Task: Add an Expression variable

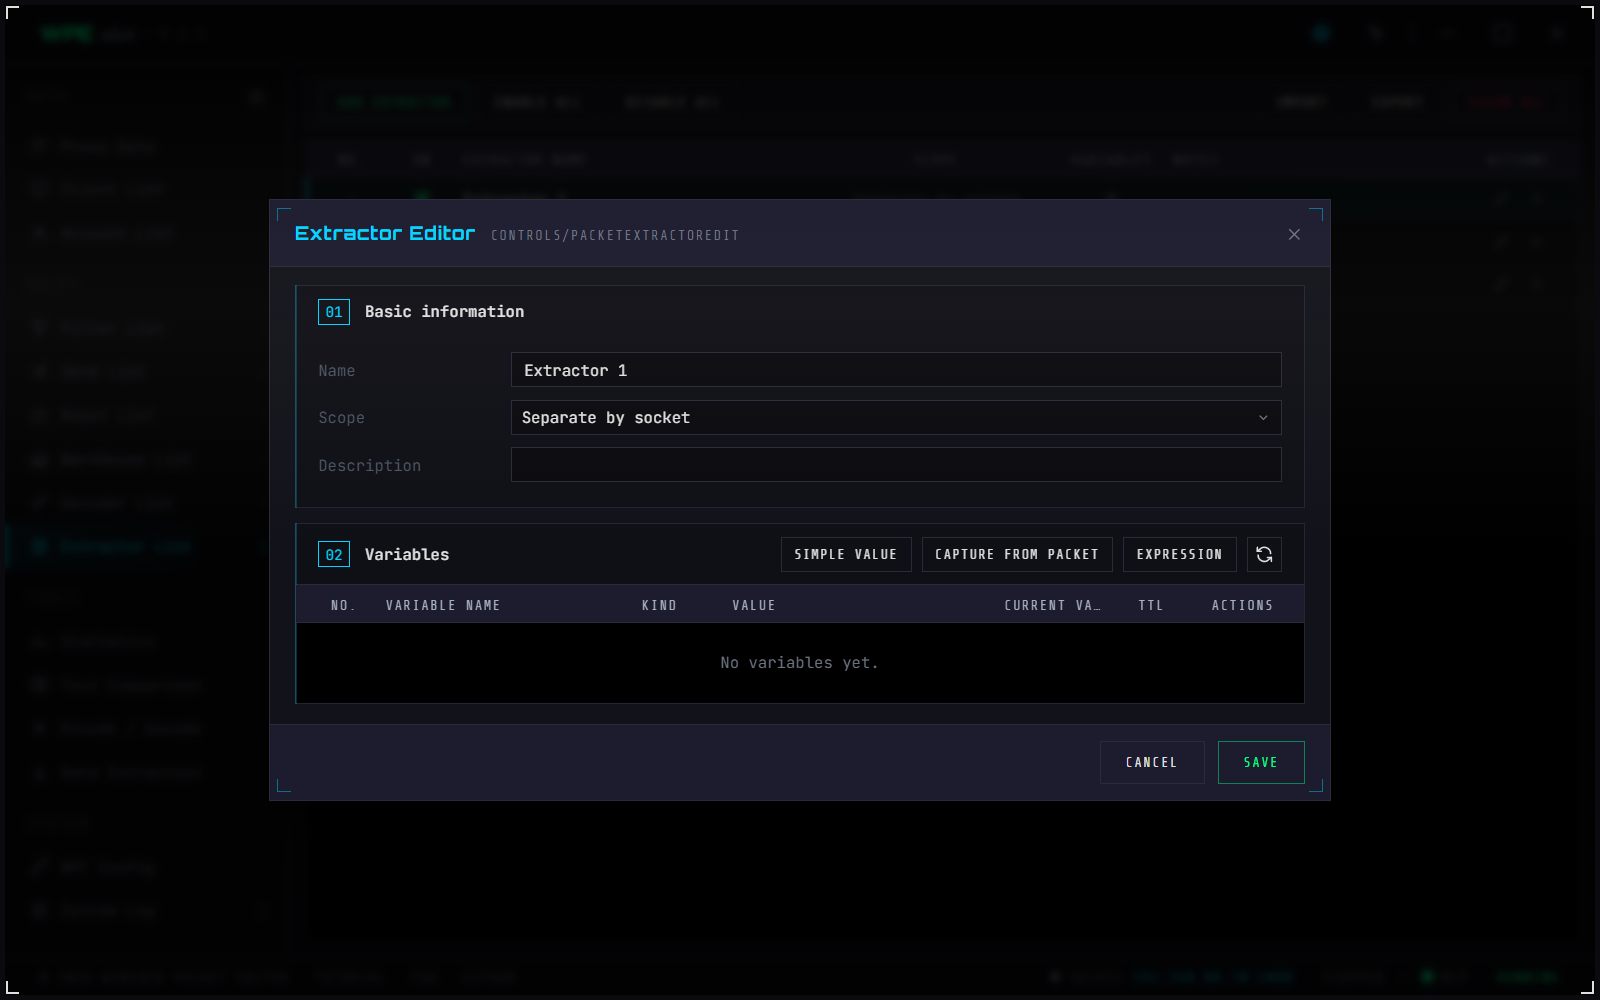Action: (x=1179, y=554)
